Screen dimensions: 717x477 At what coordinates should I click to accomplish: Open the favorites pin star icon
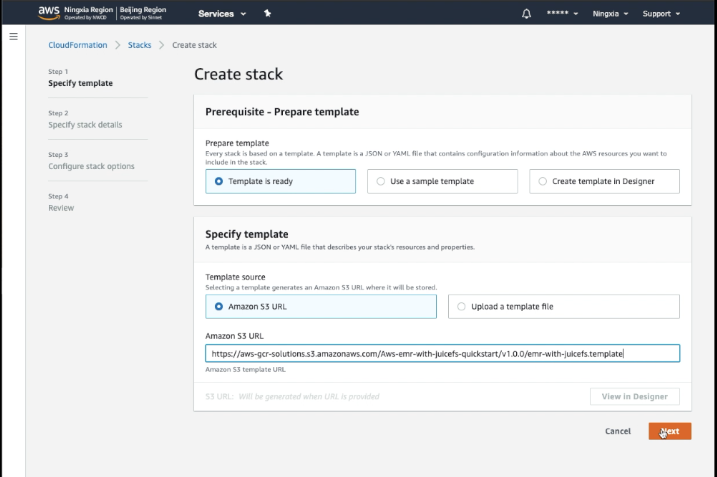[268, 13]
